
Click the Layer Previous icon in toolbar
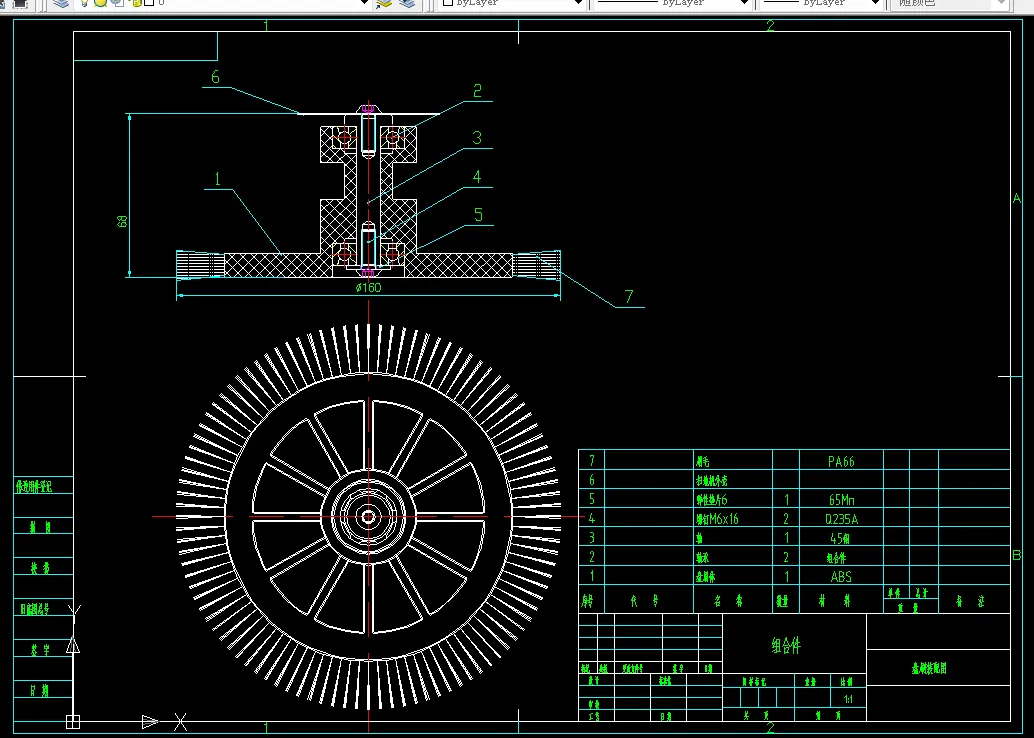pos(408,3)
